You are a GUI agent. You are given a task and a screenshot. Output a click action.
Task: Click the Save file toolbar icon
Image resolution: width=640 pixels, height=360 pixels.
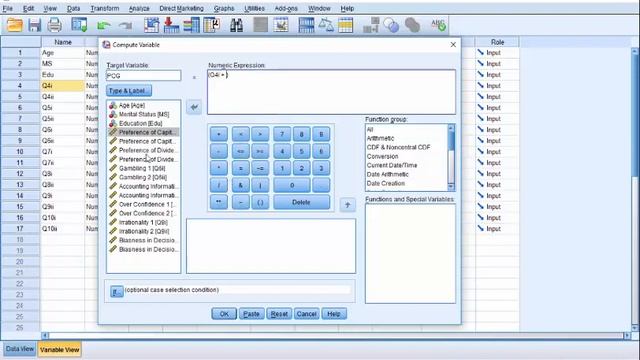[x=35, y=25]
